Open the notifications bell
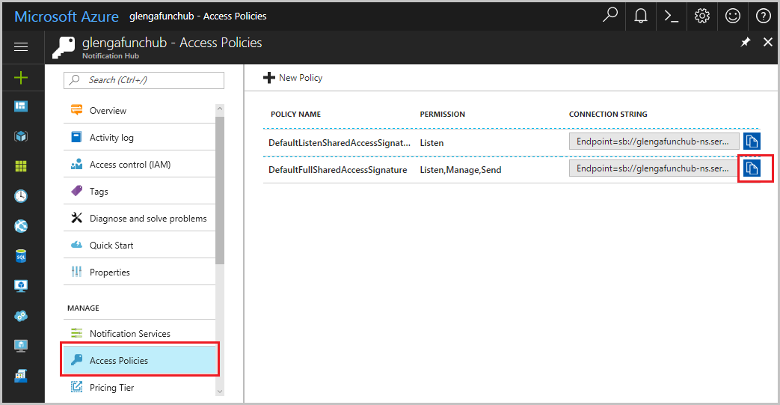 click(x=641, y=16)
